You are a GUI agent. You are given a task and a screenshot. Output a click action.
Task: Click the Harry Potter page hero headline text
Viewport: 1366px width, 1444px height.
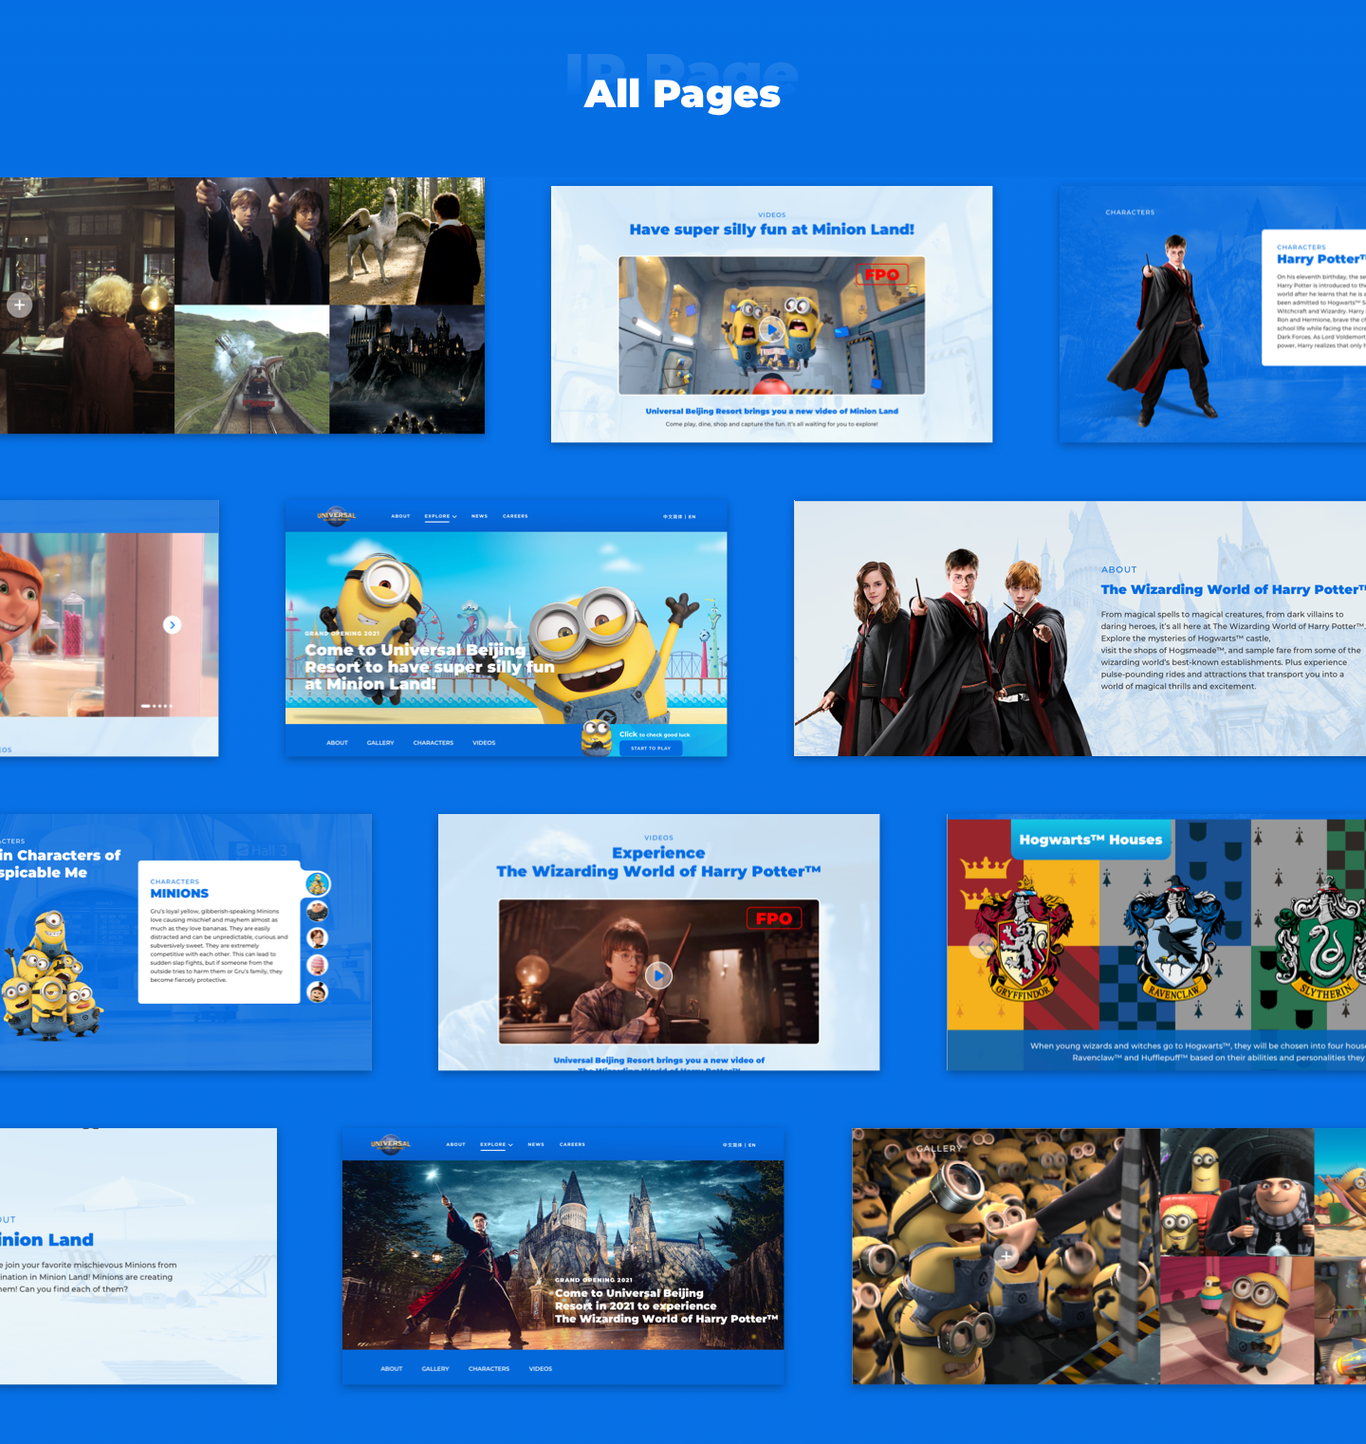click(666, 1306)
